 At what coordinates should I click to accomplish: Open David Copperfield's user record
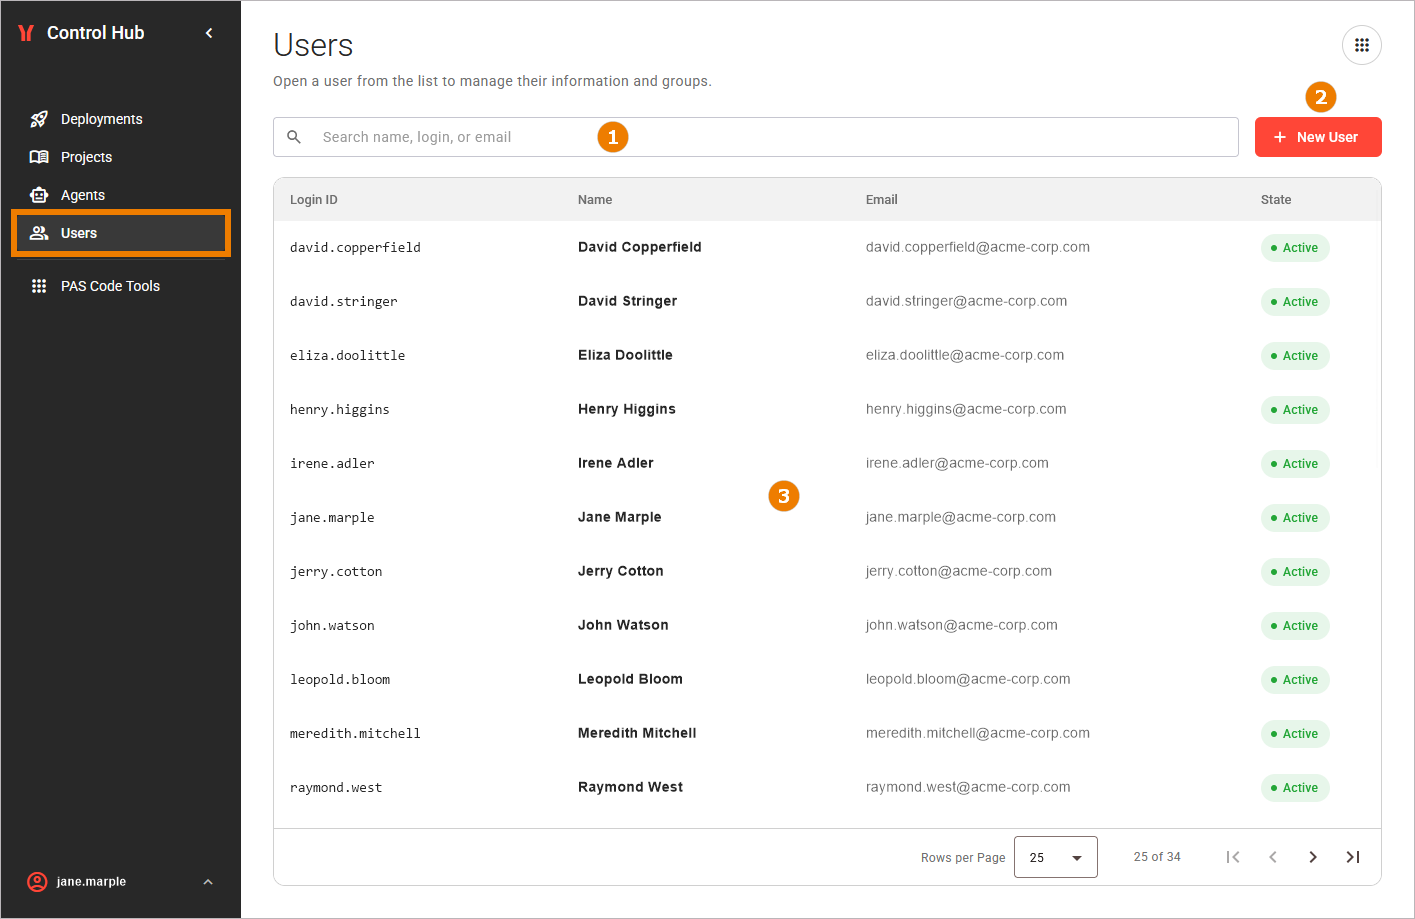[827, 247]
